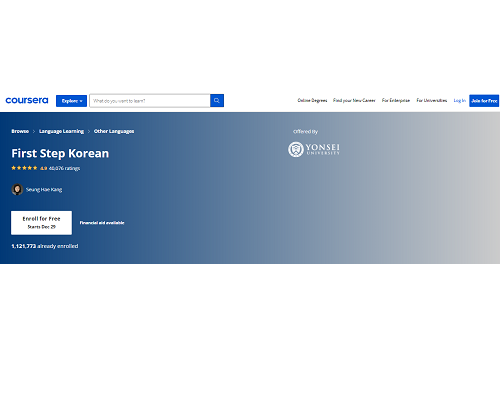This screenshot has height=400, width=500.
Task: Open the 40,076 ratings link
Action: [64, 168]
